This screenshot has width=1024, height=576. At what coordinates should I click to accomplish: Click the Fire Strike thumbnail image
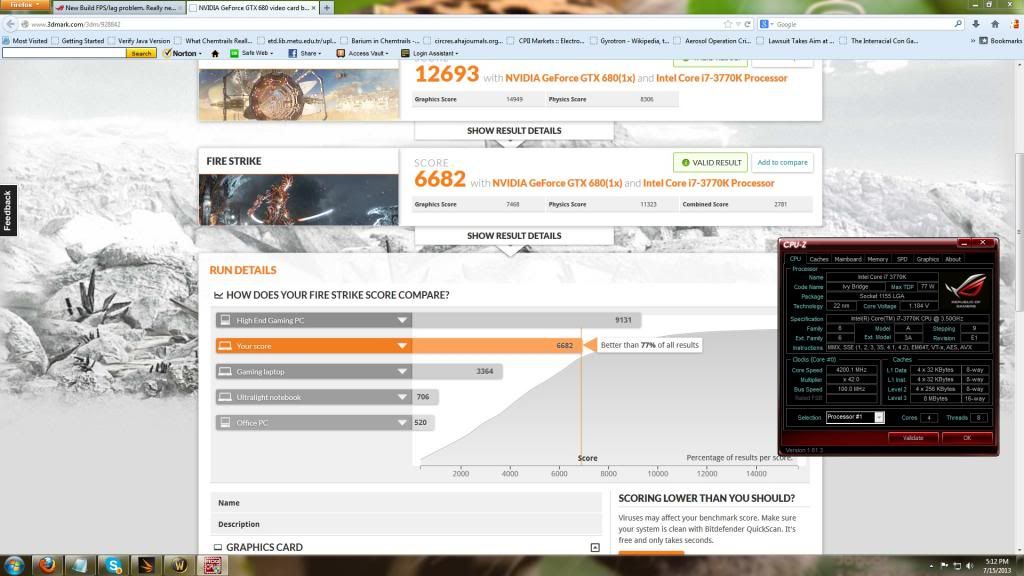tap(298, 199)
